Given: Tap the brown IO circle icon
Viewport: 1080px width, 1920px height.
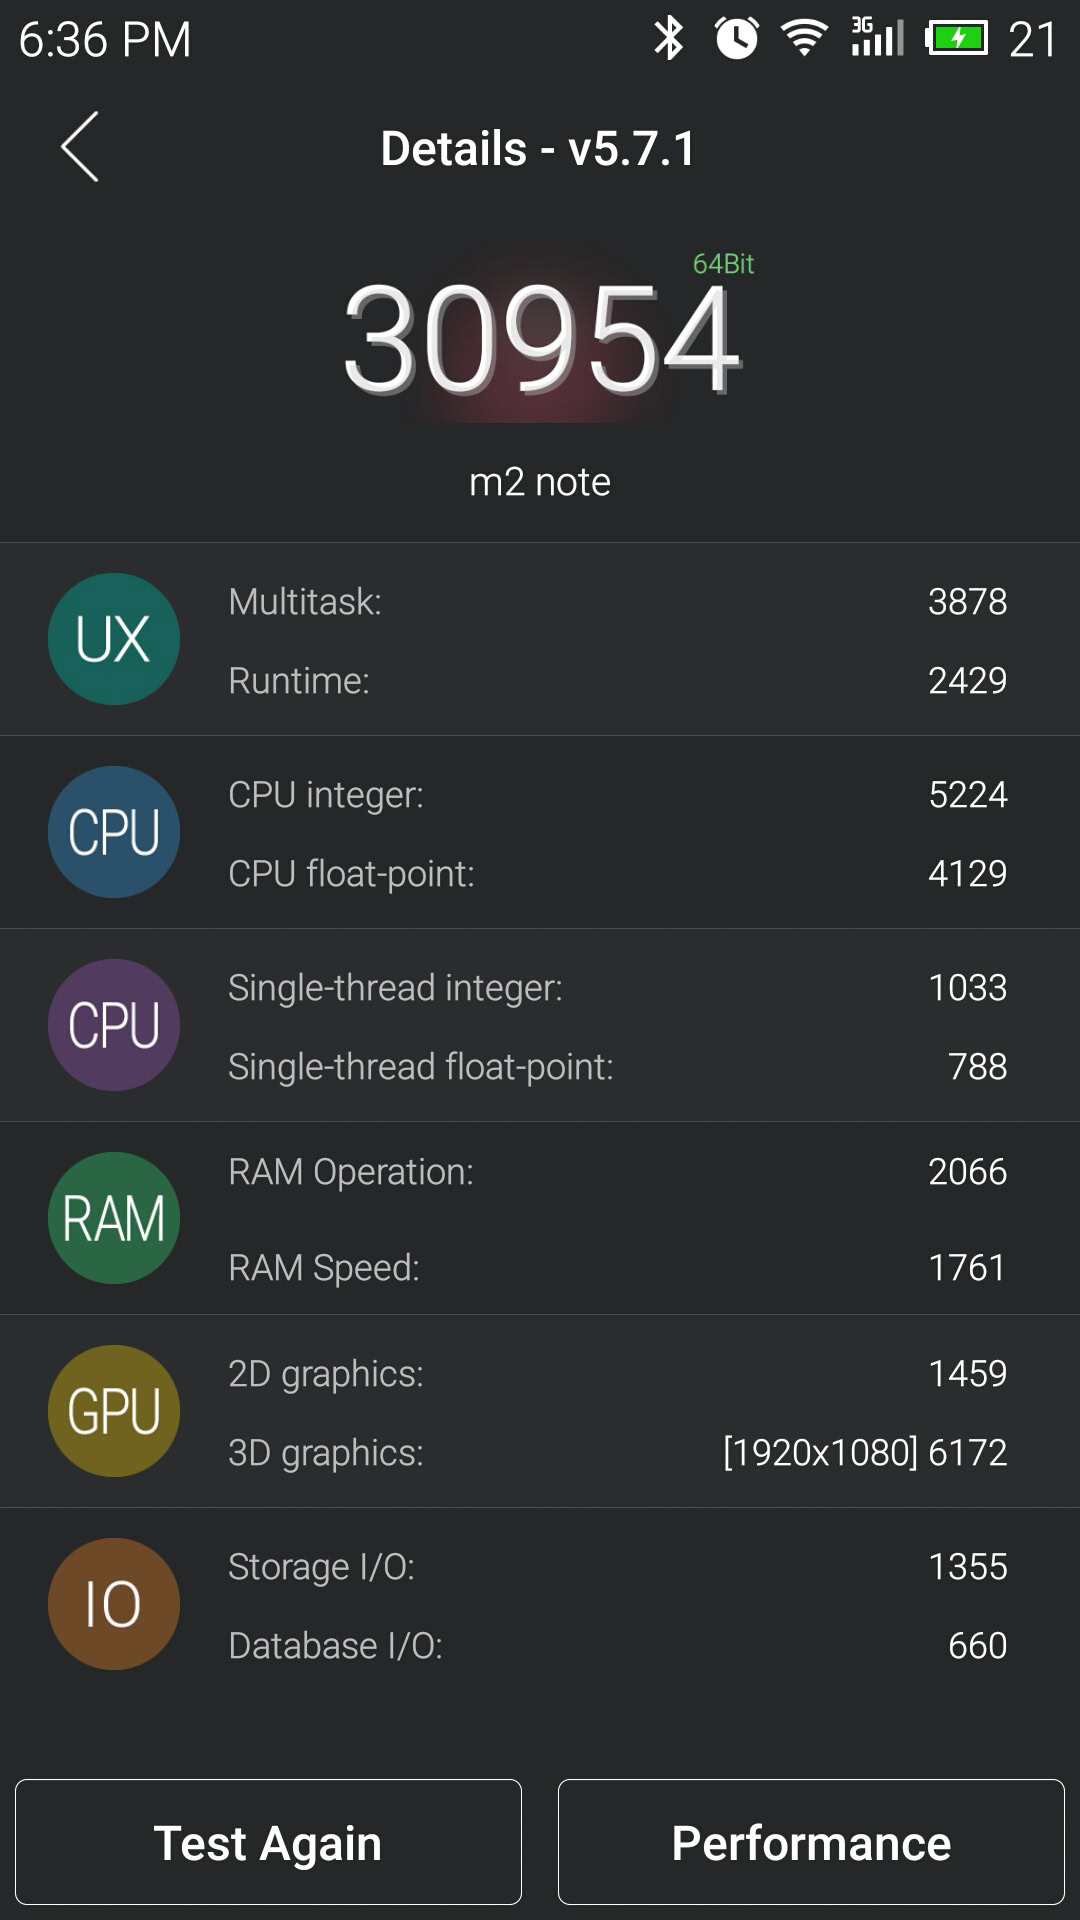Looking at the screenshot, I should pyautogui.click(x=114, y=1604).
